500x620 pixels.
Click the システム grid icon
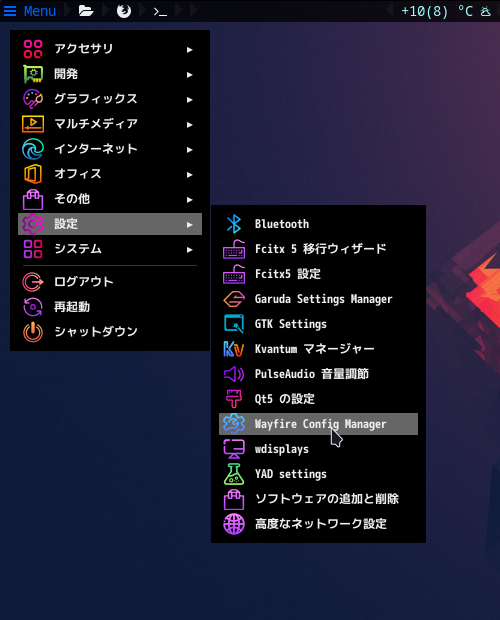[x=33, y=249]
